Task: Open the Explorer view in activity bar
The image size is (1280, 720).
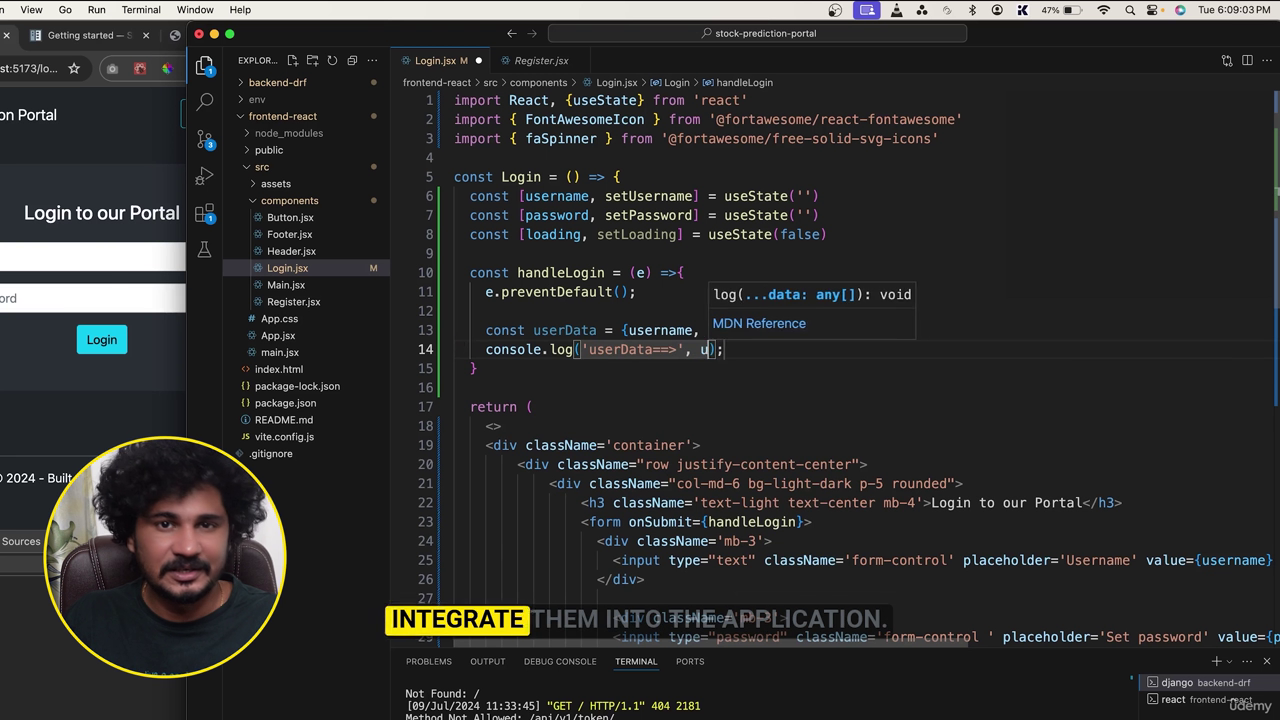Action: pos(205,67)
